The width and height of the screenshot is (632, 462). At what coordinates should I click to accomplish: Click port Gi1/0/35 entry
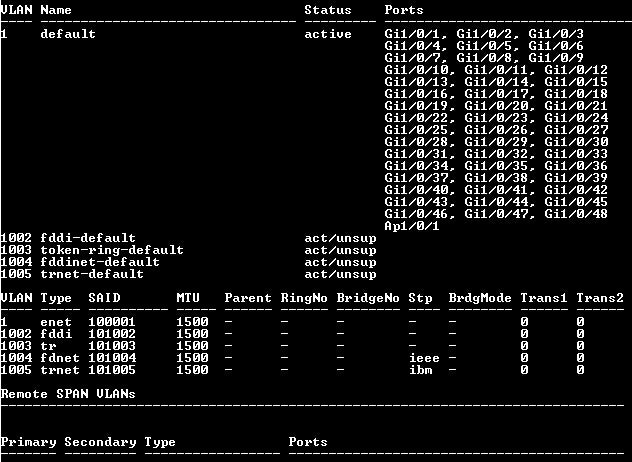[496, 165]
